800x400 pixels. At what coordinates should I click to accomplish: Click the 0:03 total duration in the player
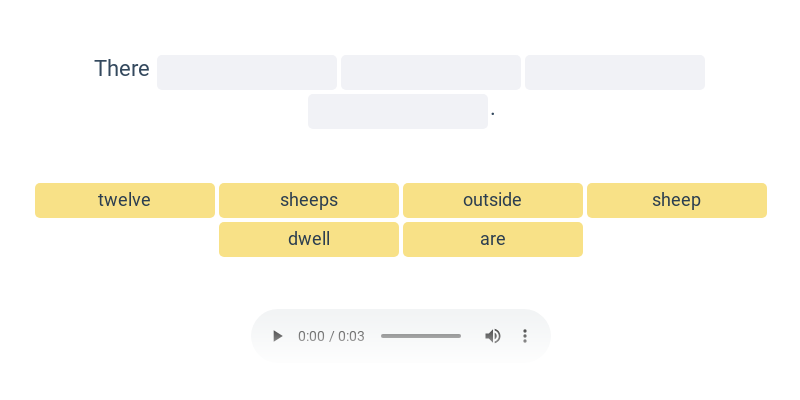pos(351,336)
